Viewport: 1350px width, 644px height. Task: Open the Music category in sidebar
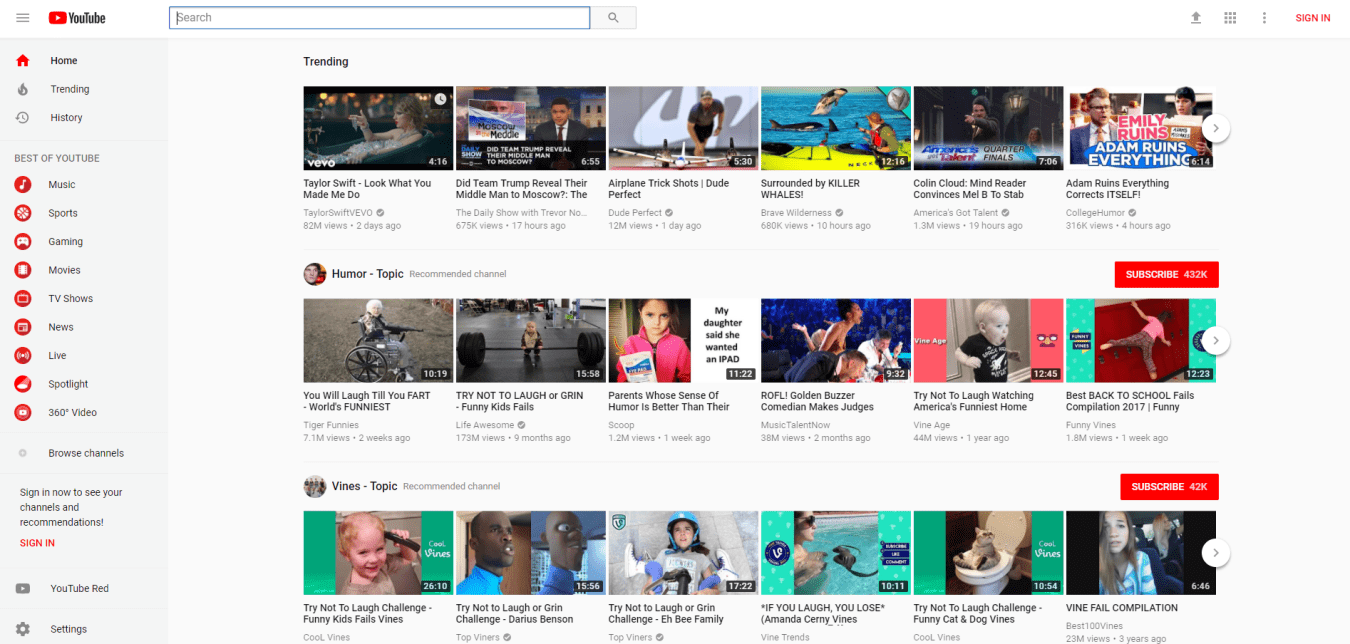[61, 185]
